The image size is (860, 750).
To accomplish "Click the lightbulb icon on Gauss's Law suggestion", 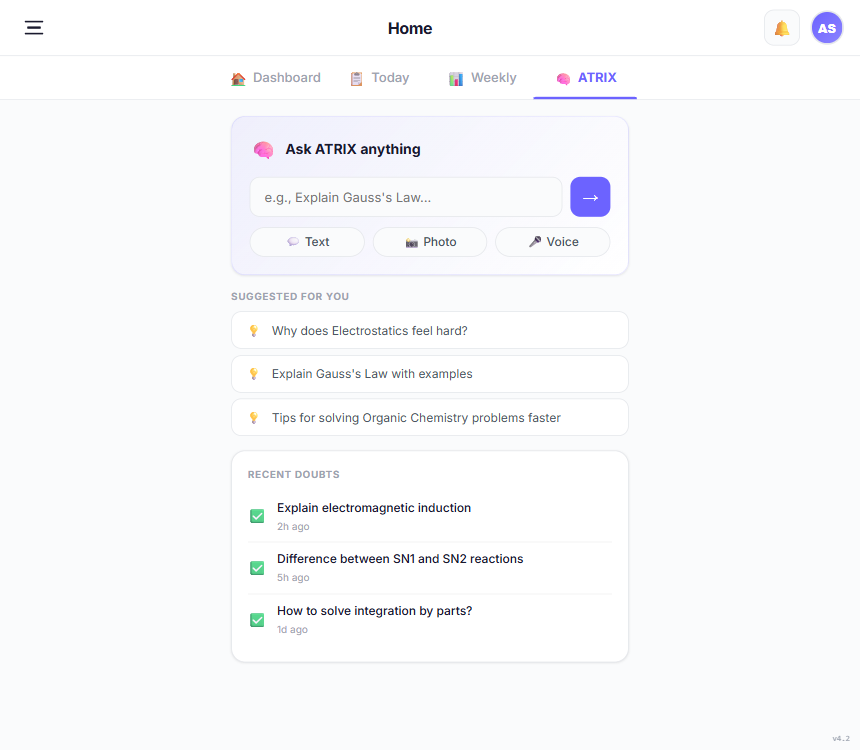I will click(253, 374).
